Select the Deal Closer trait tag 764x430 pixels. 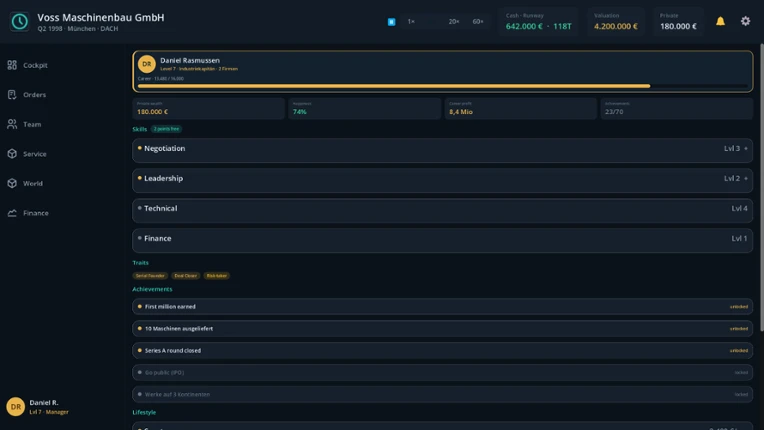[186, 276]
